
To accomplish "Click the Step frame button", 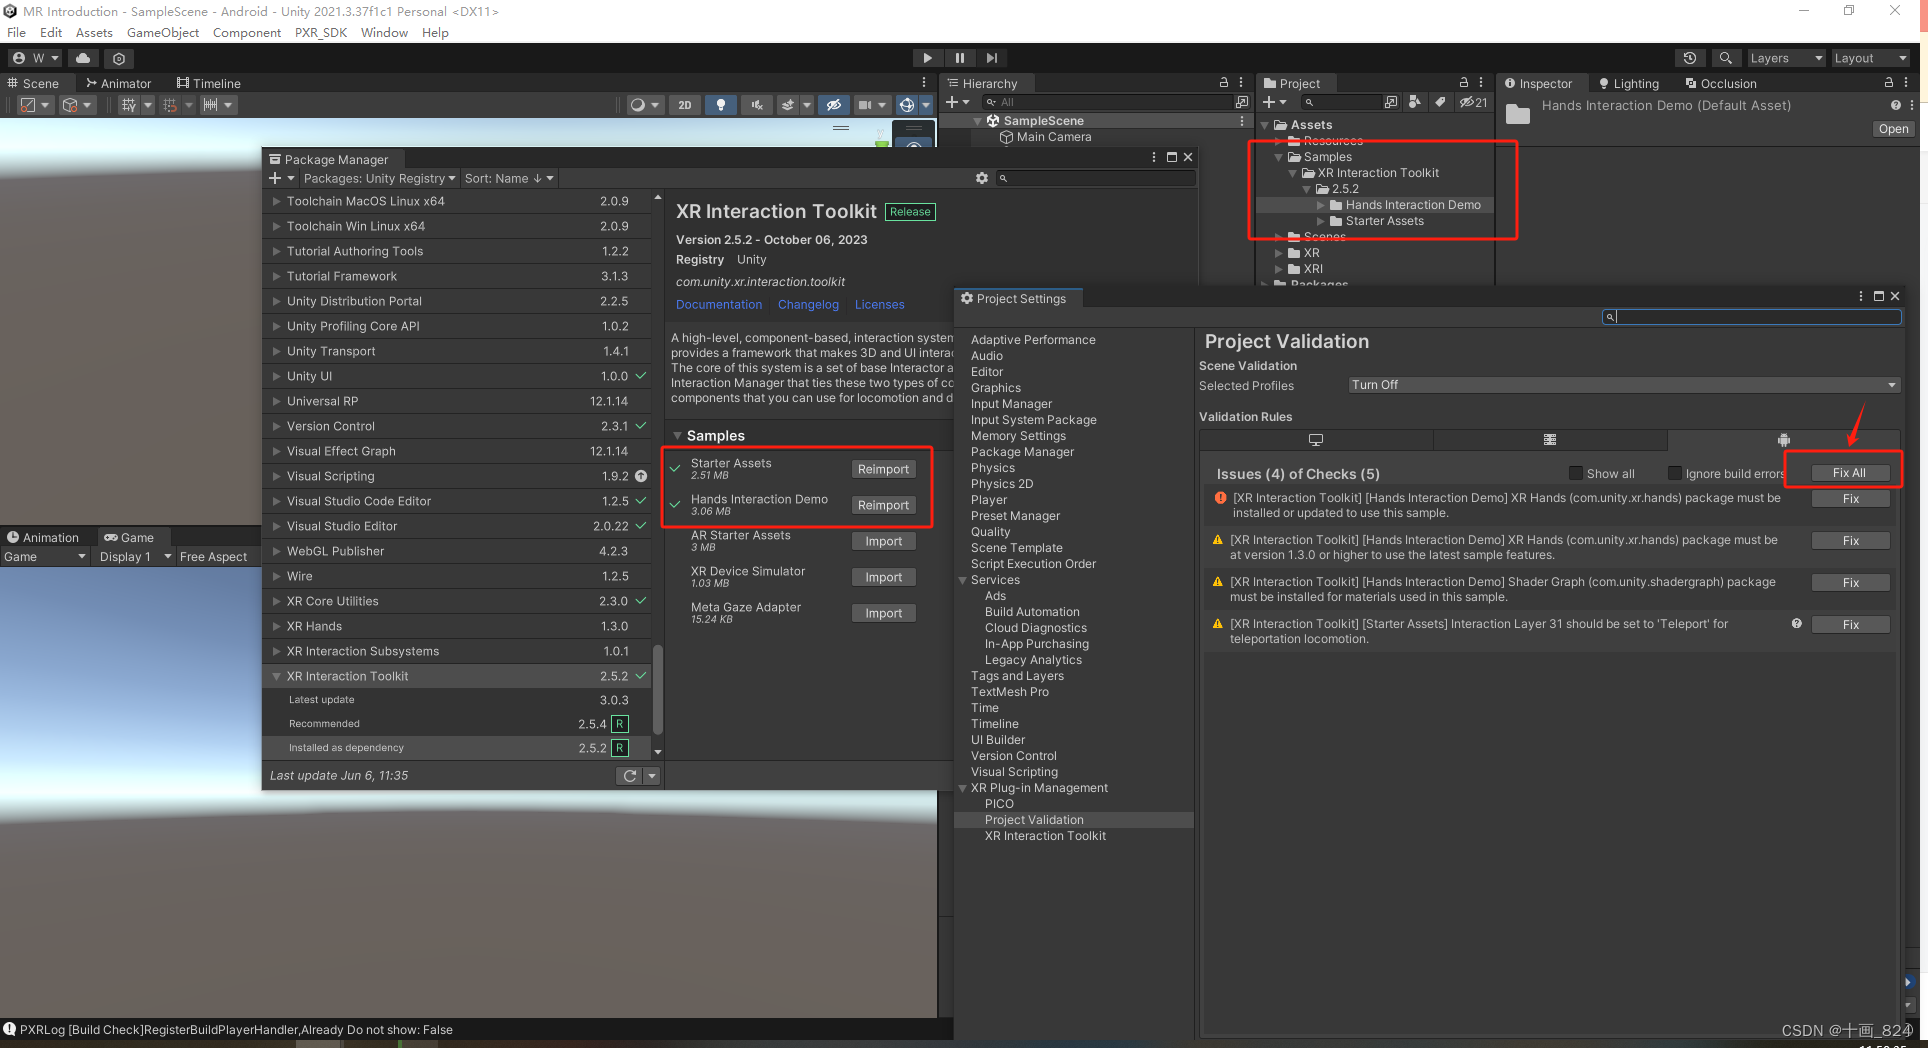I will (x=992, y=58).
